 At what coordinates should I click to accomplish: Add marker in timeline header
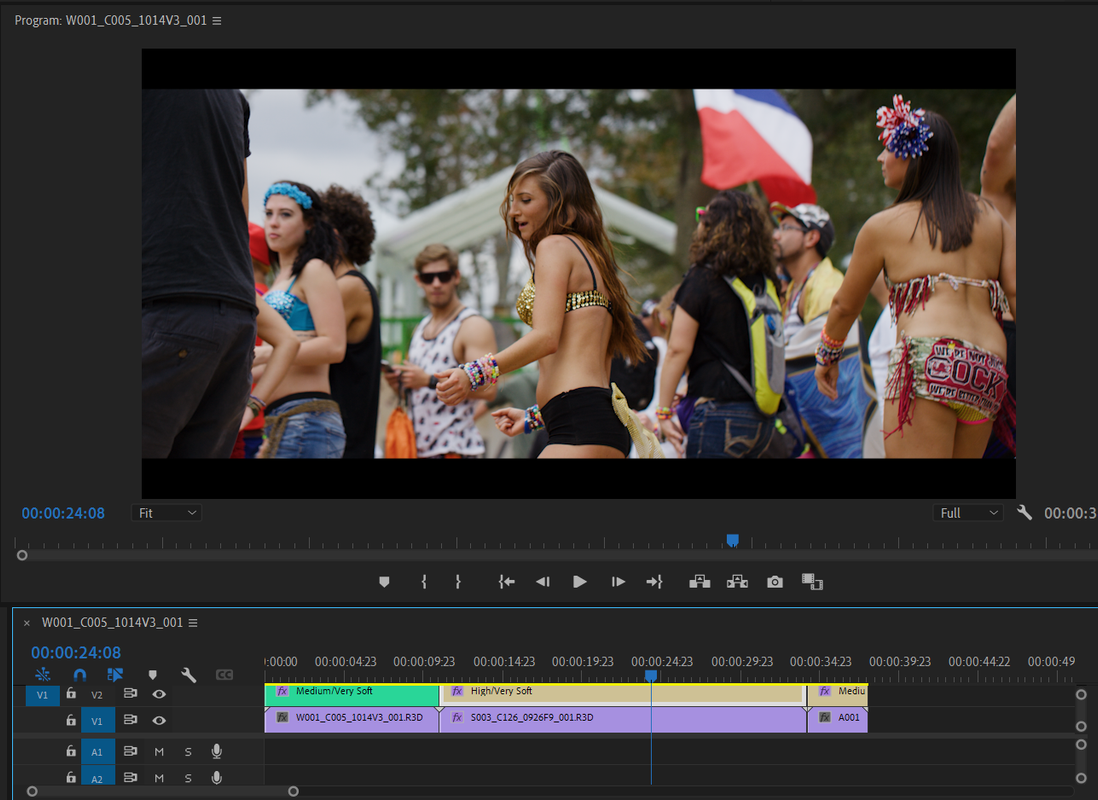point(153,675)
